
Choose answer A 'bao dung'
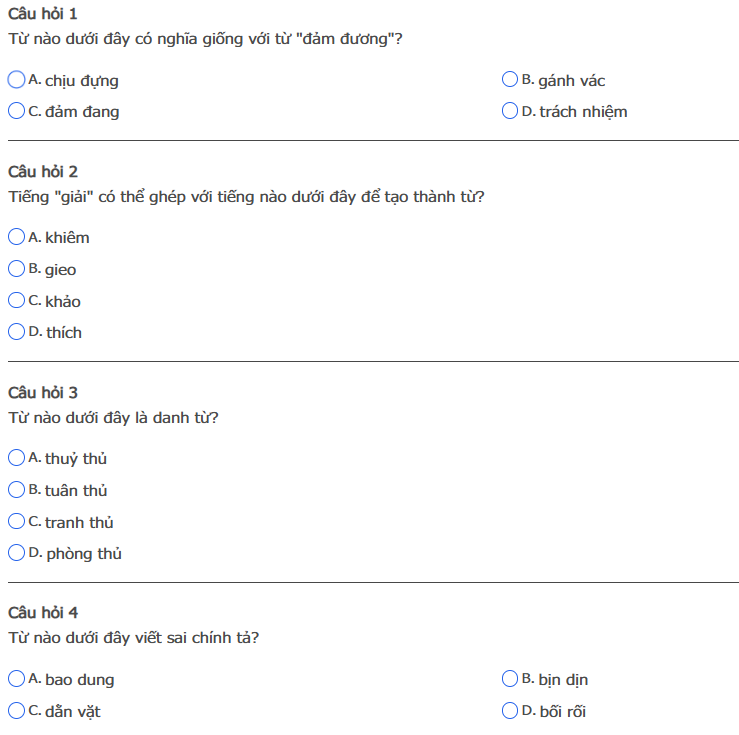[17, 679]
